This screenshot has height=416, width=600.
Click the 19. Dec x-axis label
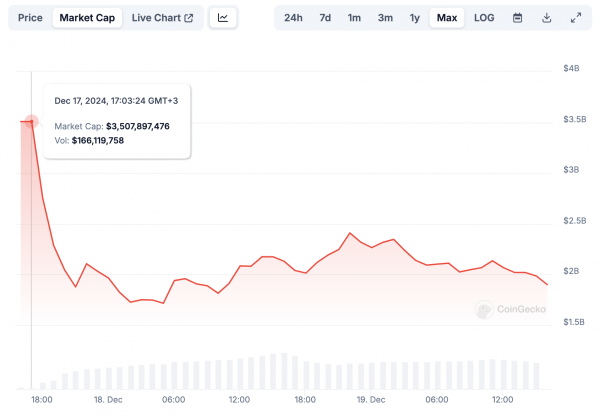(x=371, y=400)
